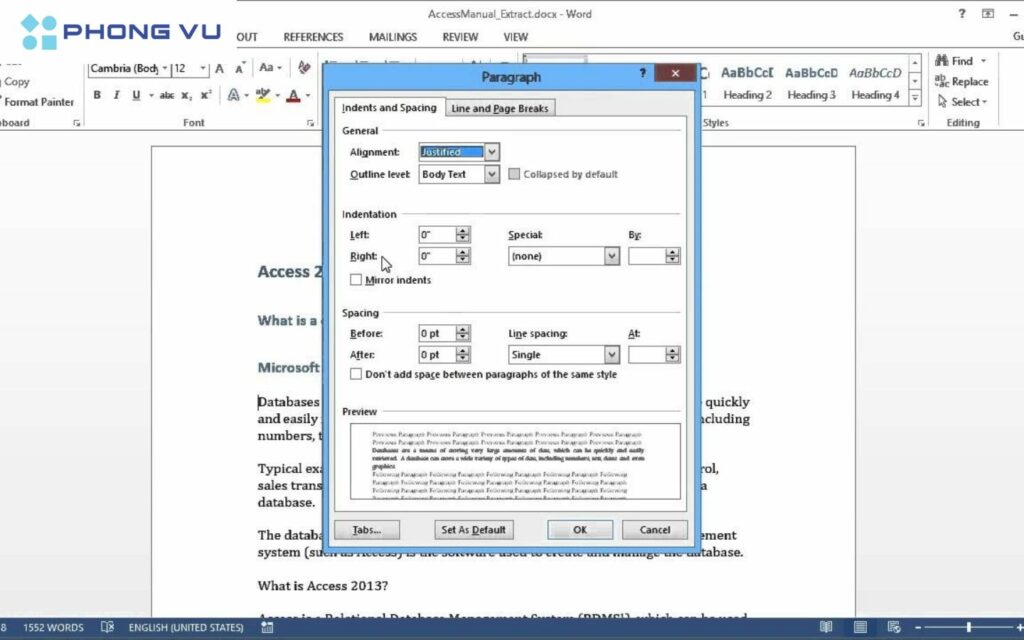1024x640 pixels.
Task: Open the Select dropdown in Editing group
Action: click(962, 102)
